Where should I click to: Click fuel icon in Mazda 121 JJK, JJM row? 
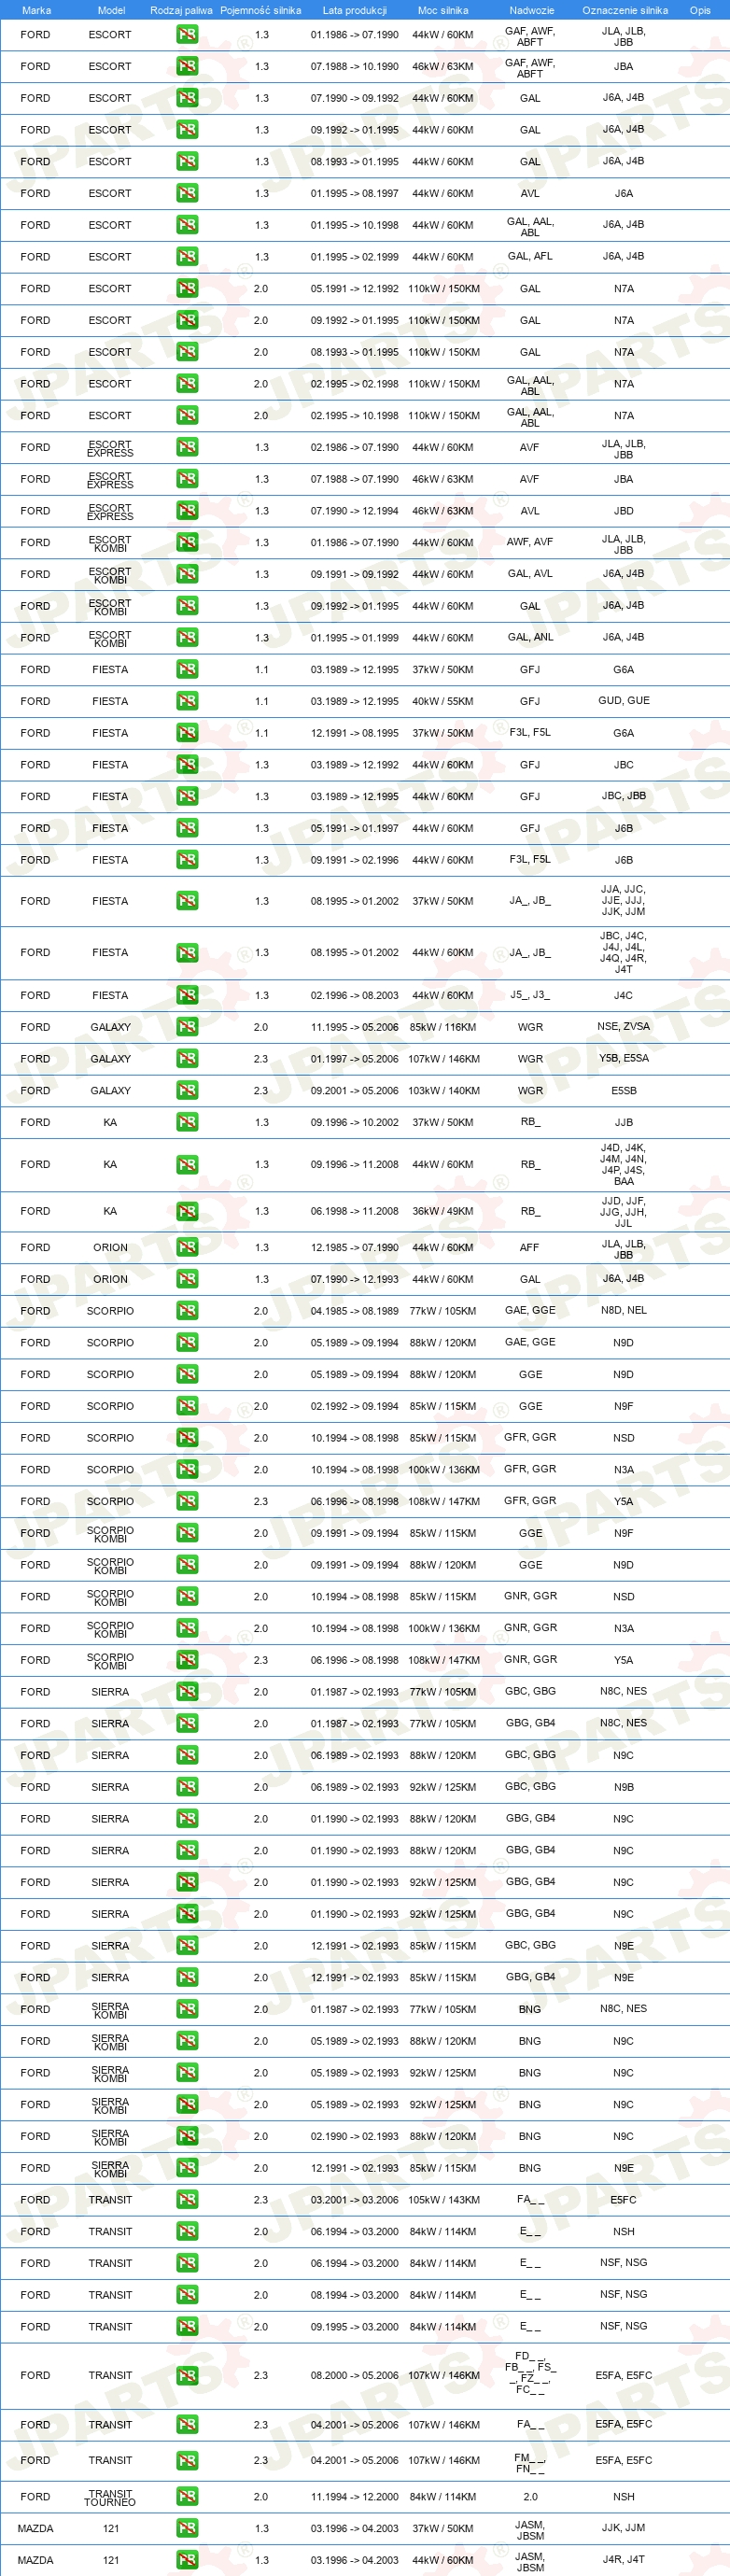click(187, 2528)
